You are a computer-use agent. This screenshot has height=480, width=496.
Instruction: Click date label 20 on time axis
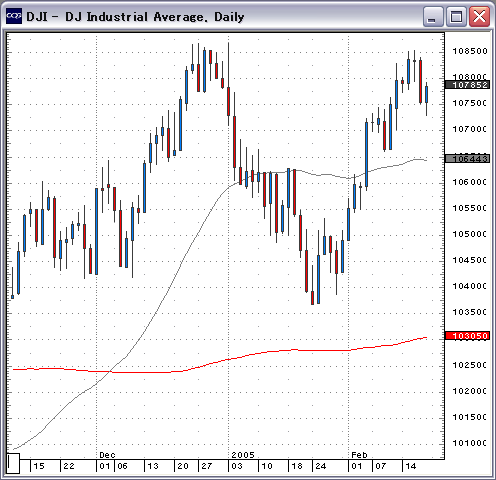[183, 466]
